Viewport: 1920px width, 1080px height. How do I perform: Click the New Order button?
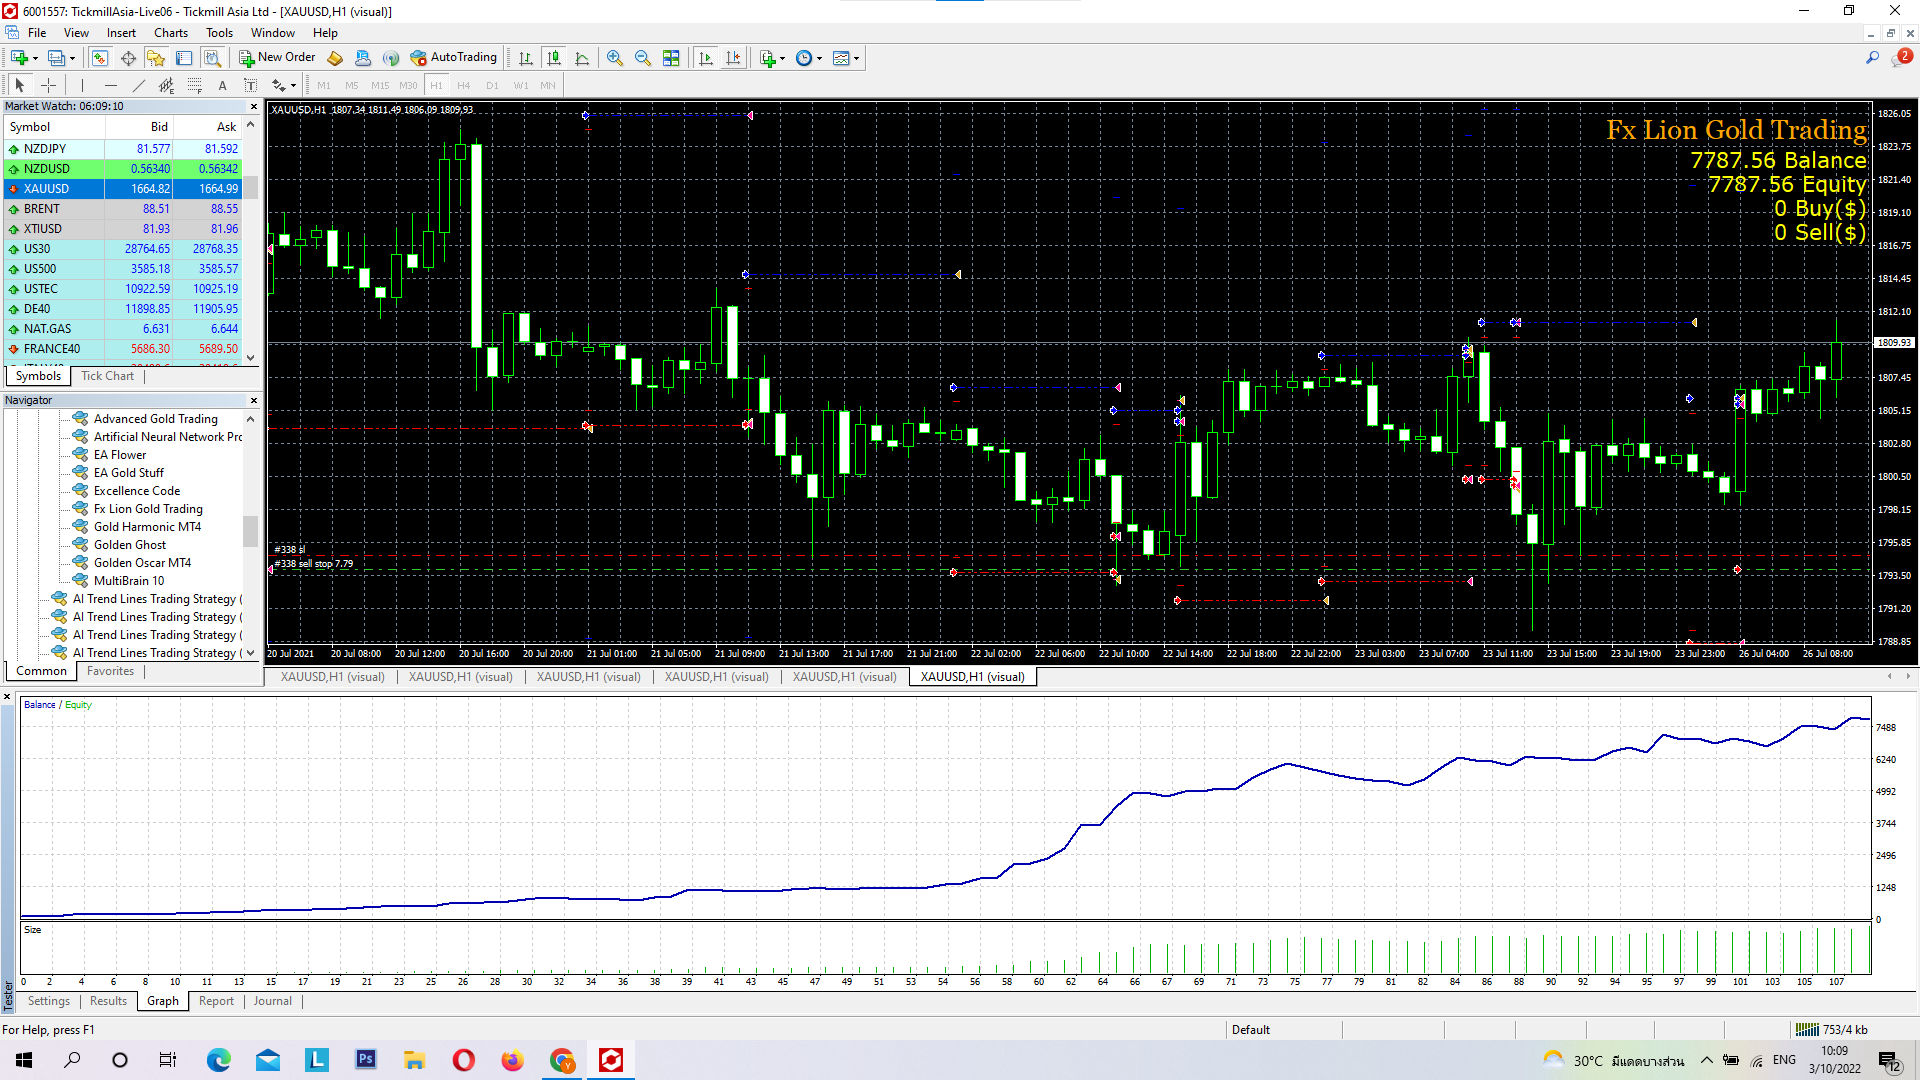(277, 58)
